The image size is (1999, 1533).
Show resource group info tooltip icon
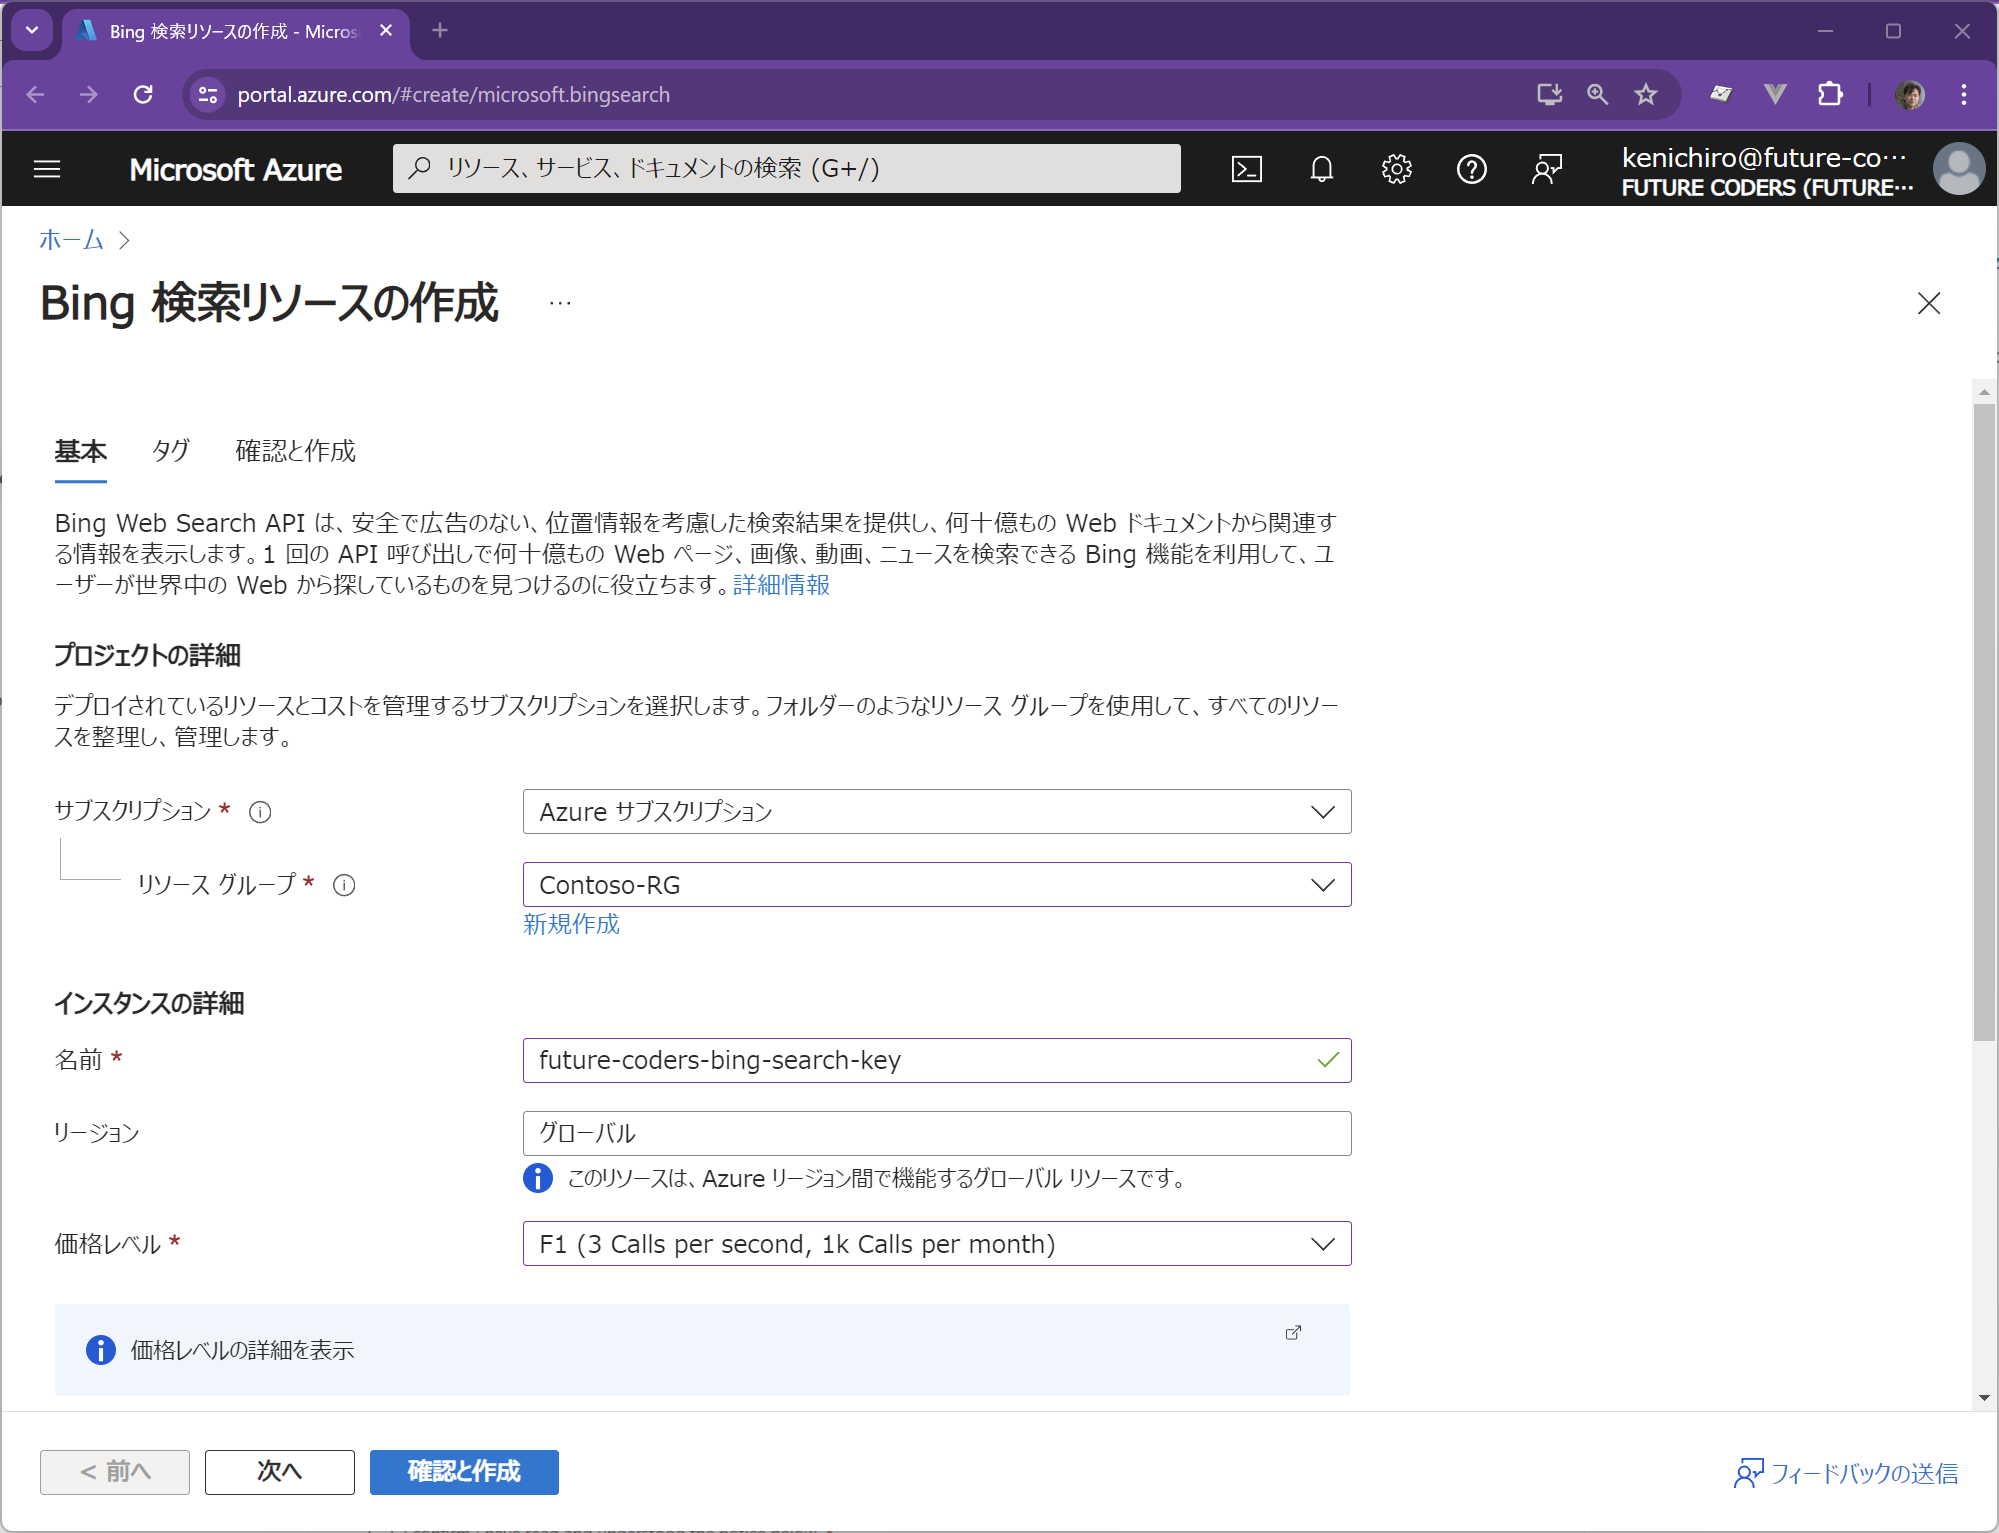(x=344, y=885)
